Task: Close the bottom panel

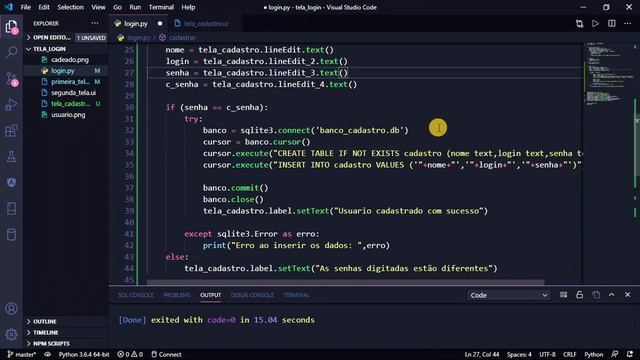Action: pos(627,295)
